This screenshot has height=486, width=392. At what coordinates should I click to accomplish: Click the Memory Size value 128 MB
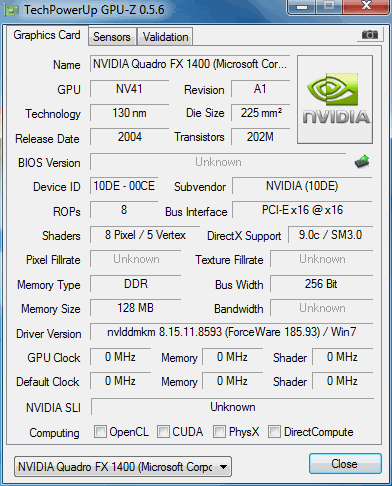coord(136,308)
